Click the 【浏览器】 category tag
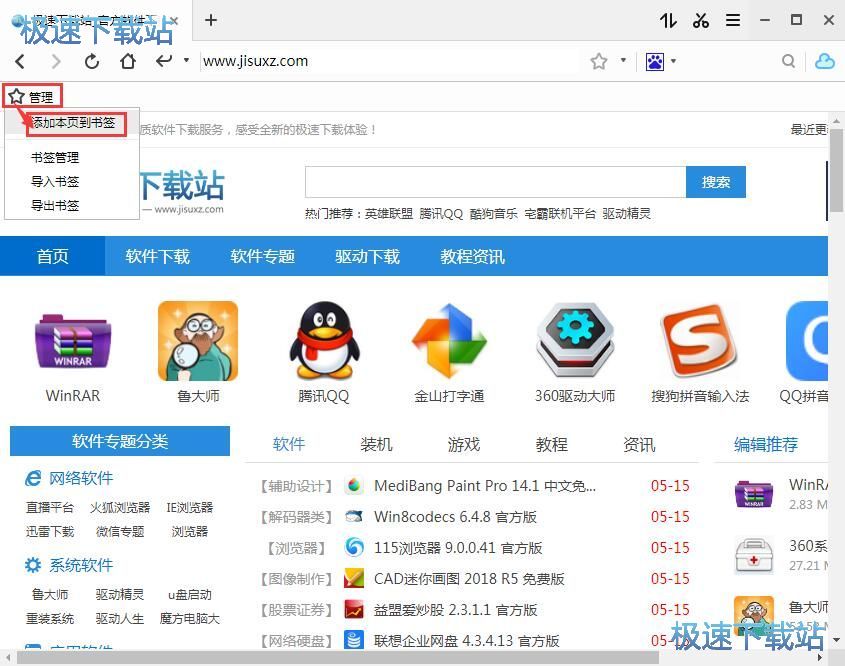The image size is (845, 666). pos(296,548)
